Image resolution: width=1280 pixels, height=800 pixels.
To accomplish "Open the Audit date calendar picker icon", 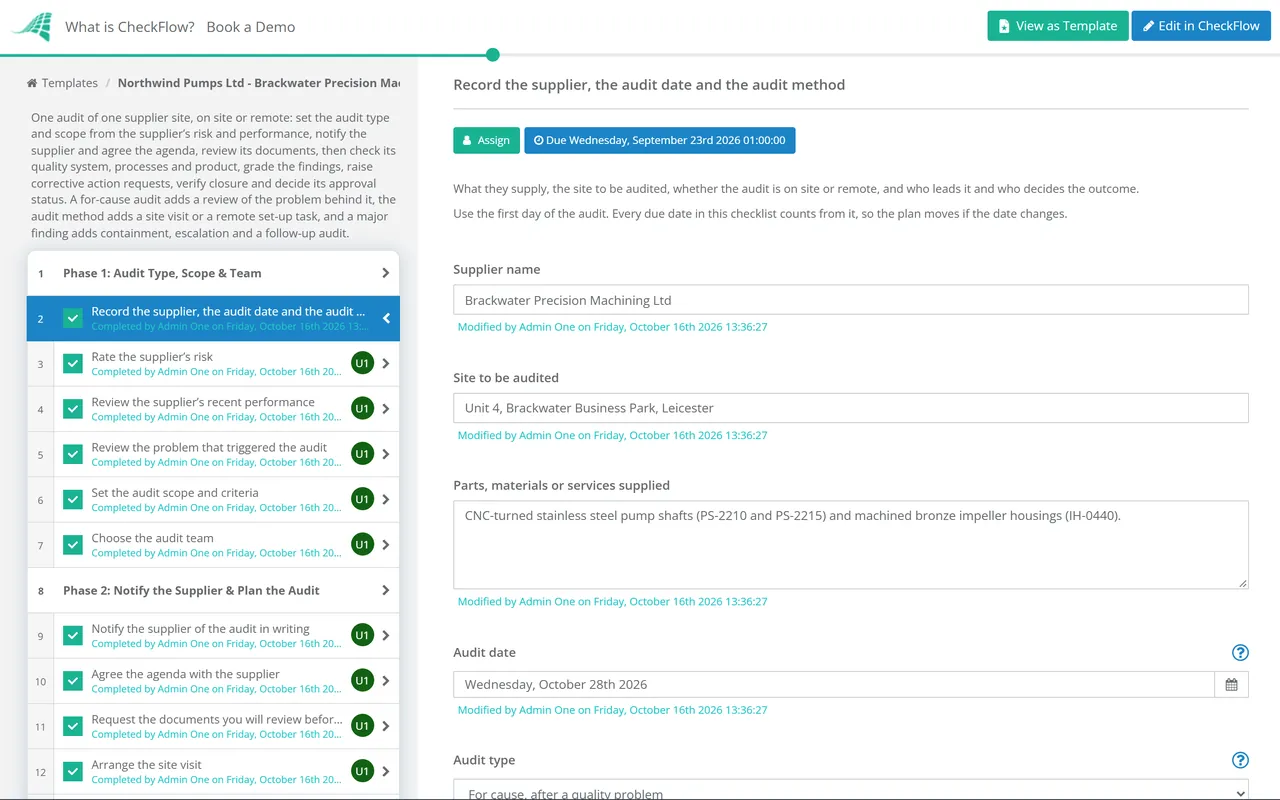I will 1231,685.
